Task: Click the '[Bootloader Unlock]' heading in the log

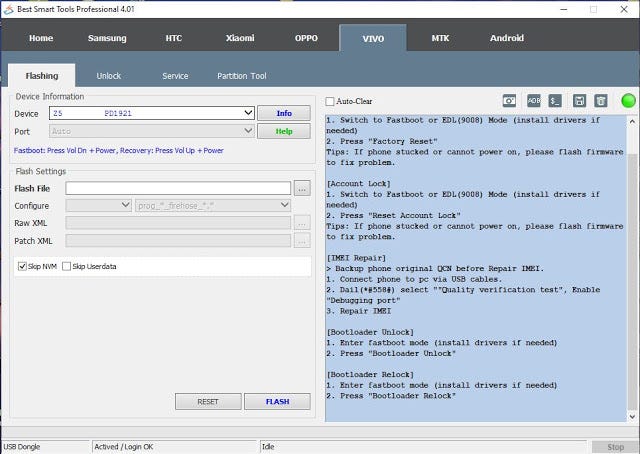Action: click(370, 332)
